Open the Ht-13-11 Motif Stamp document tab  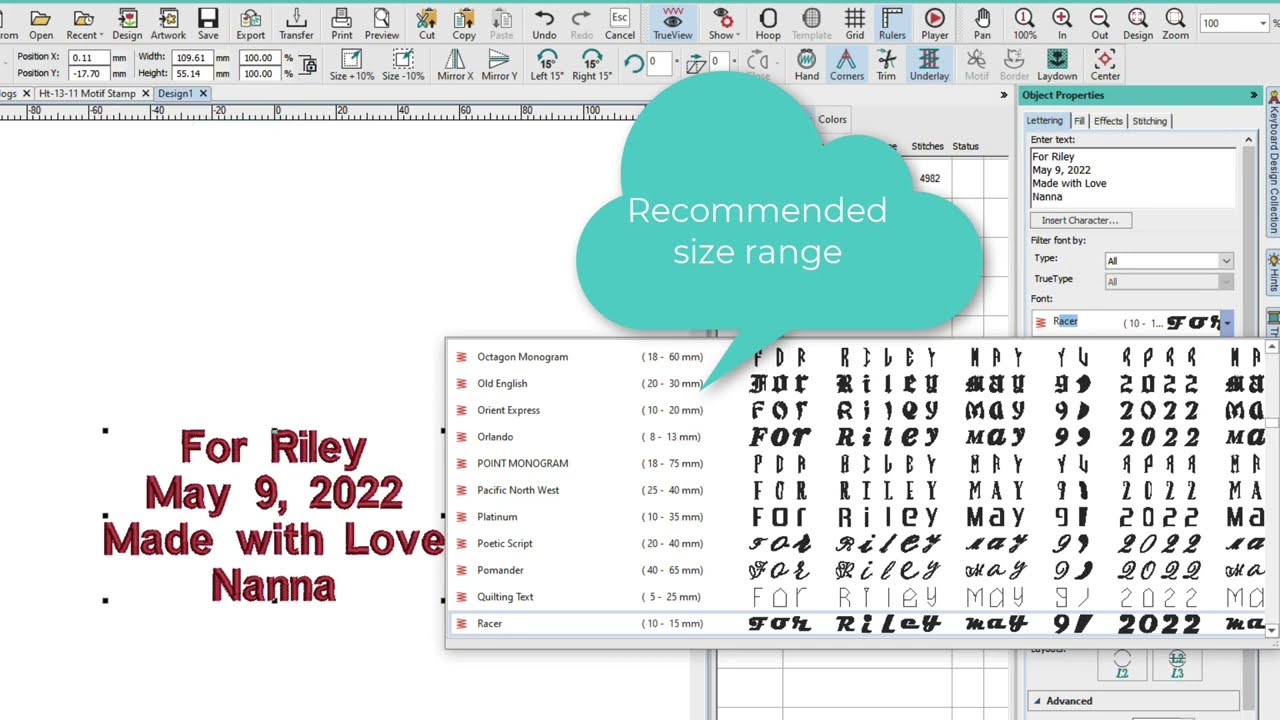[x=87, y=93]
